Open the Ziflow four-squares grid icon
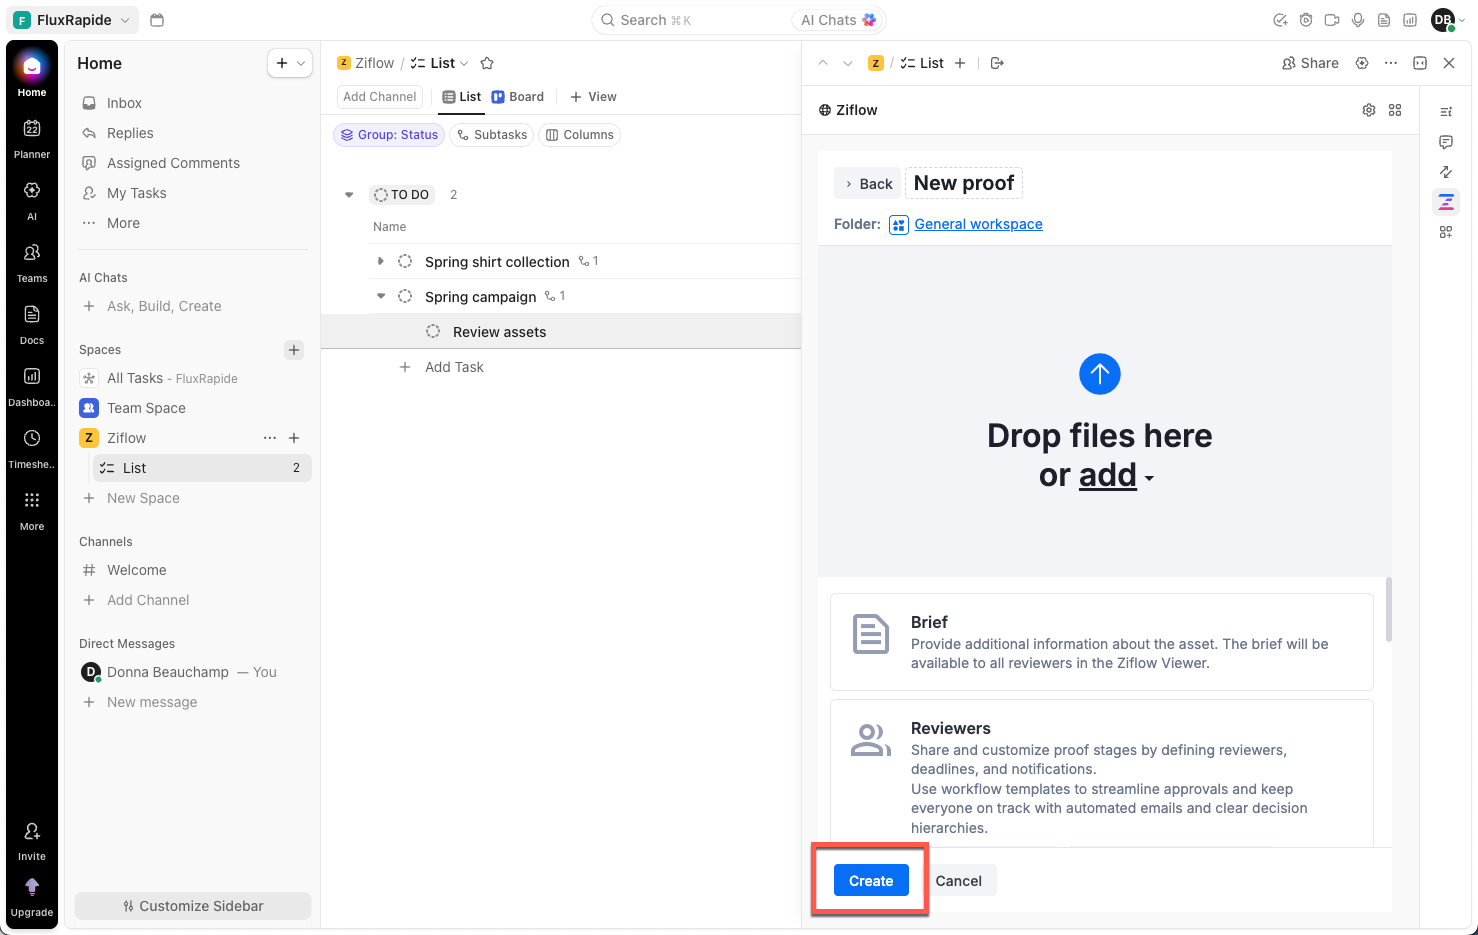Image resolution: width=1478 pixels, height=935 pixels. click(1395, 110)
